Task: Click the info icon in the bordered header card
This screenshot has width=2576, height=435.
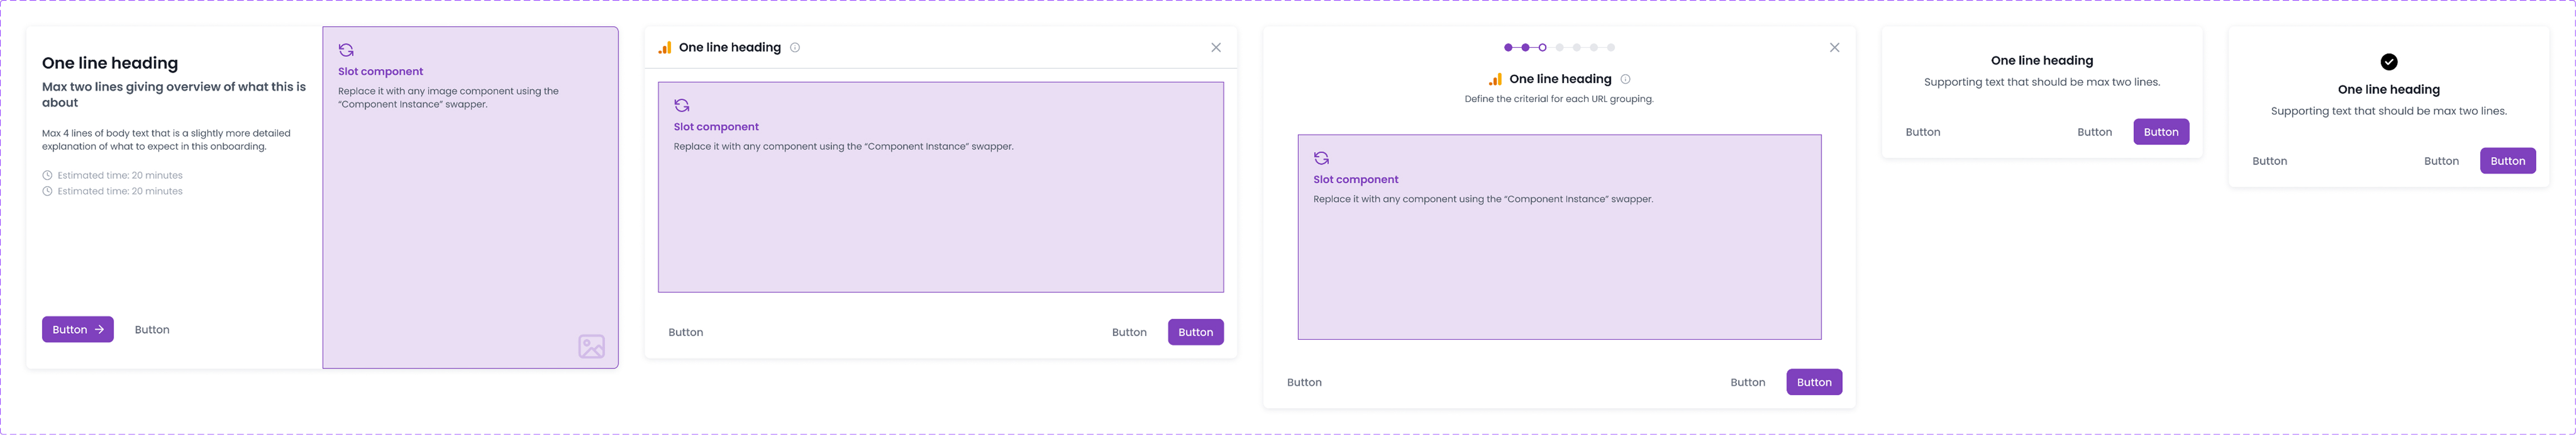Action: click(795, 47)
